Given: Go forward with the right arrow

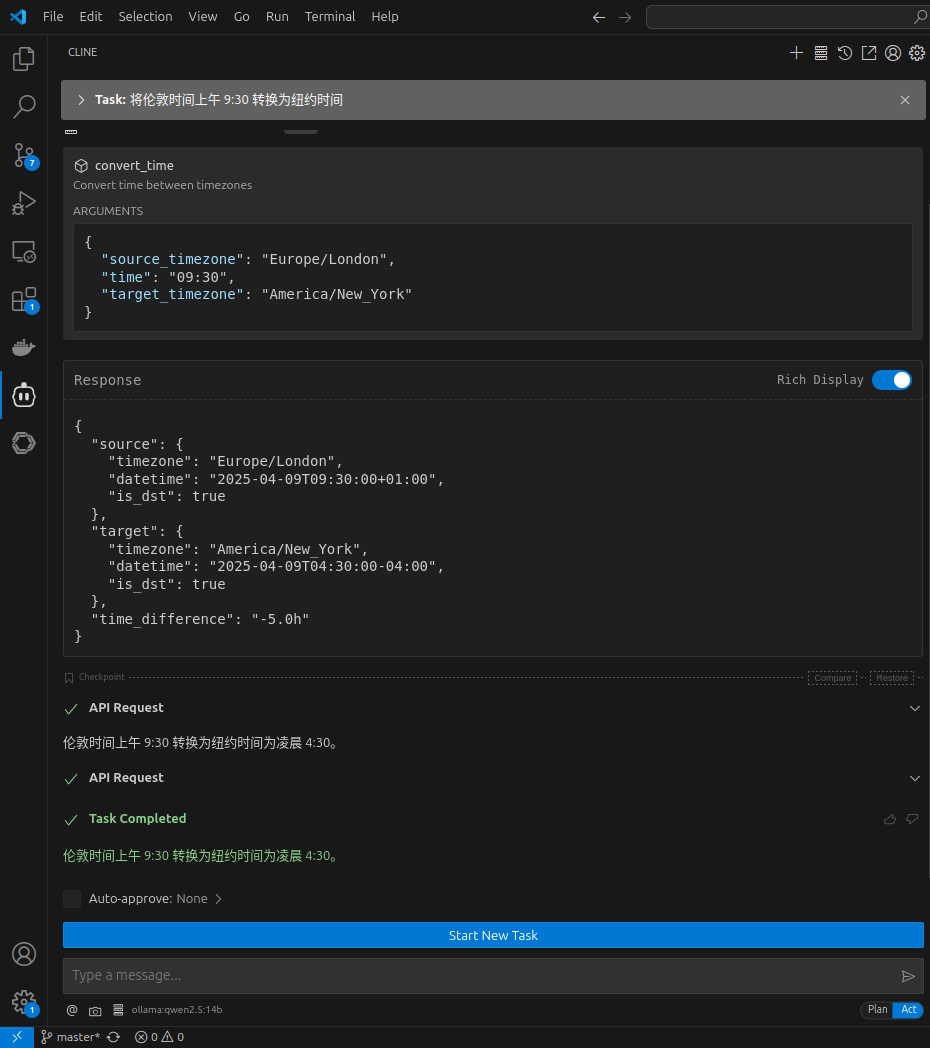Looking at the screenshot, I should (x=624, y=17).
